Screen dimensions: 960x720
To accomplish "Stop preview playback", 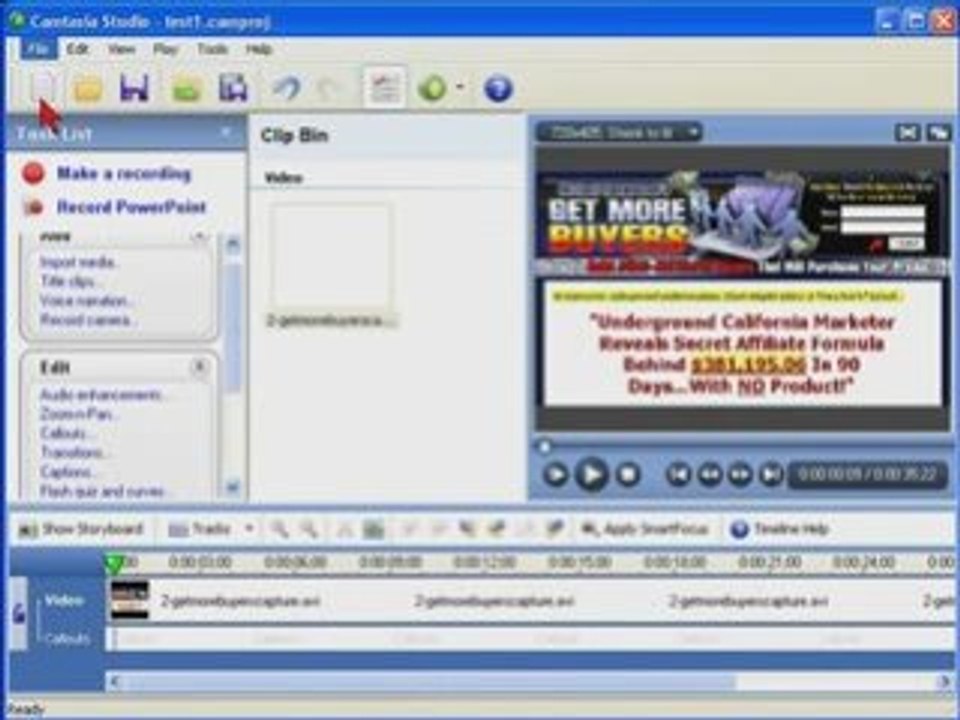I will tap(628, 474).
